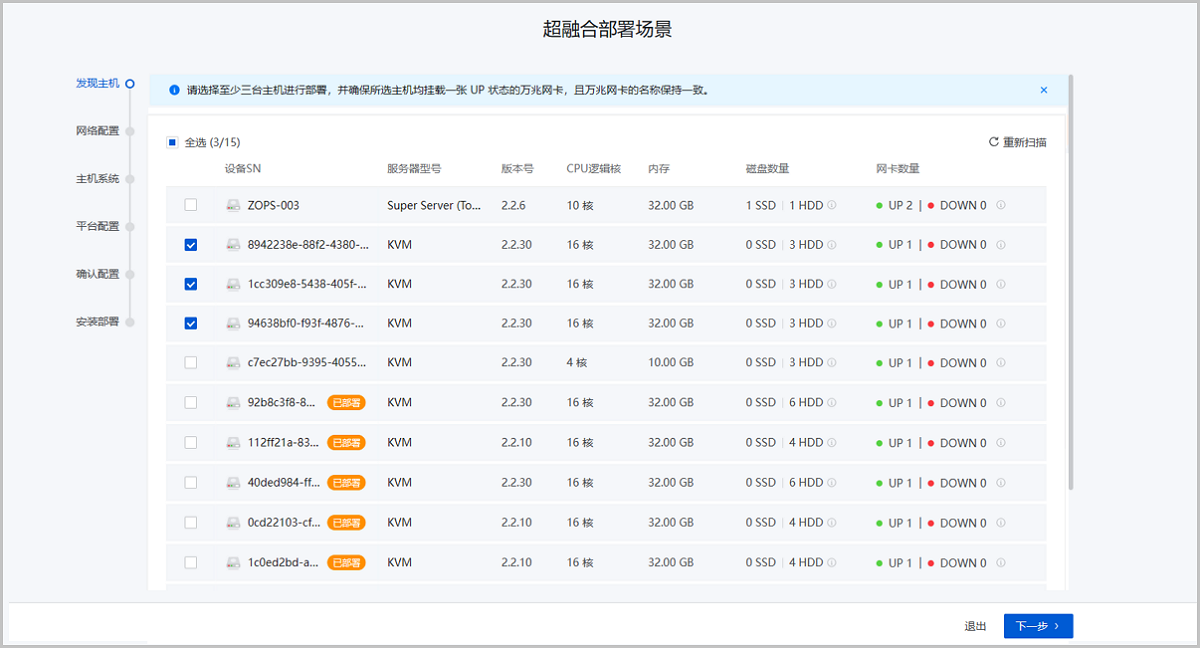Click disk info icon in c7ec27bb row
Viewport: 1200px width, 648px height.
click(x=832, y=363)
